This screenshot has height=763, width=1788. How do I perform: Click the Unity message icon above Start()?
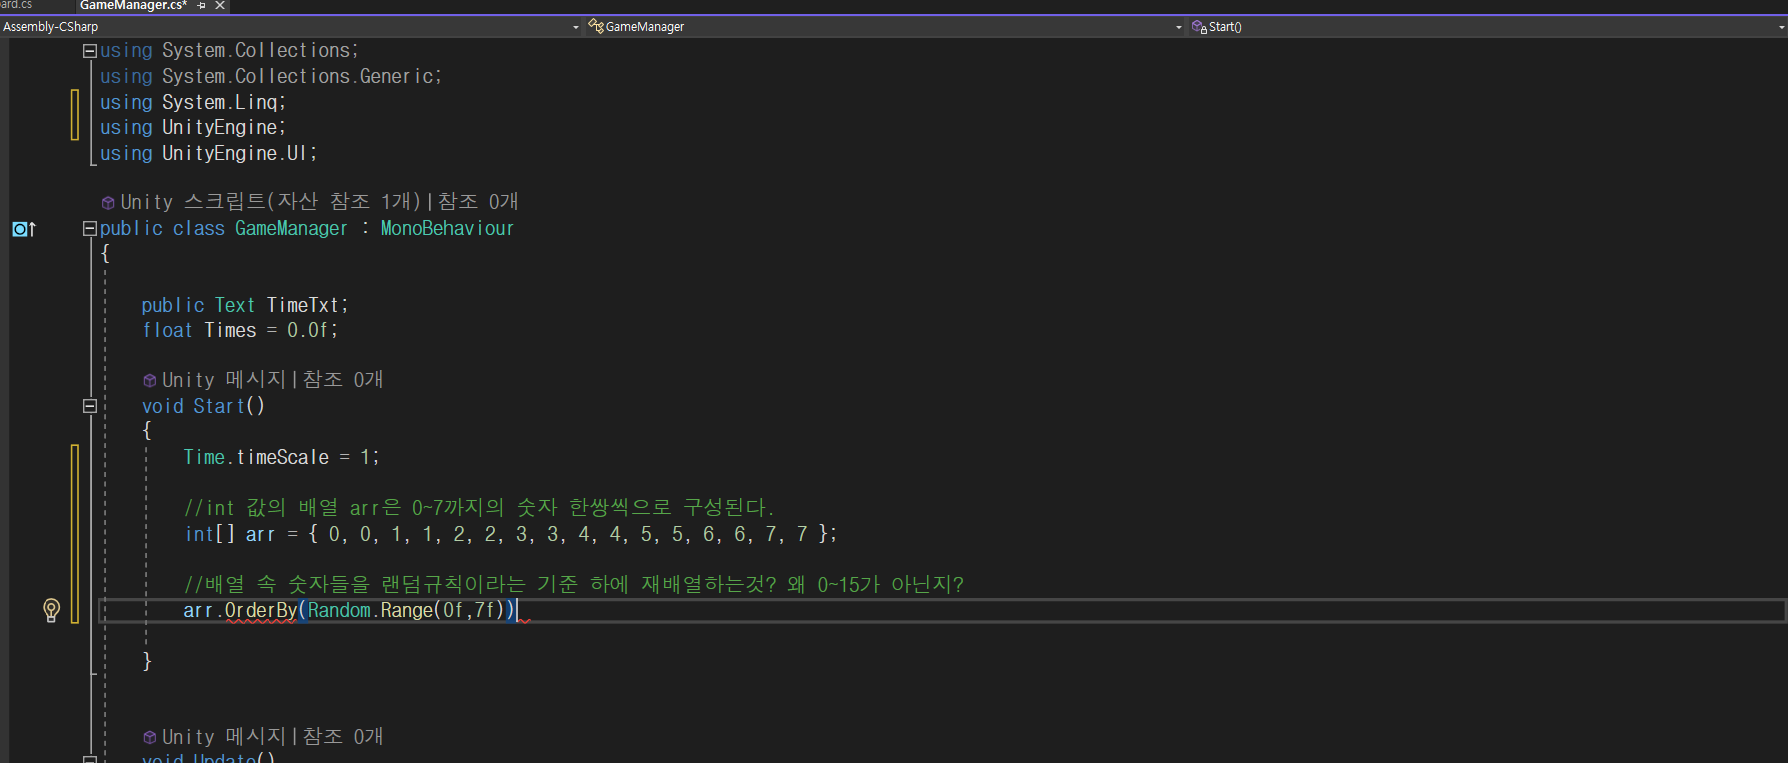(150, 381)
